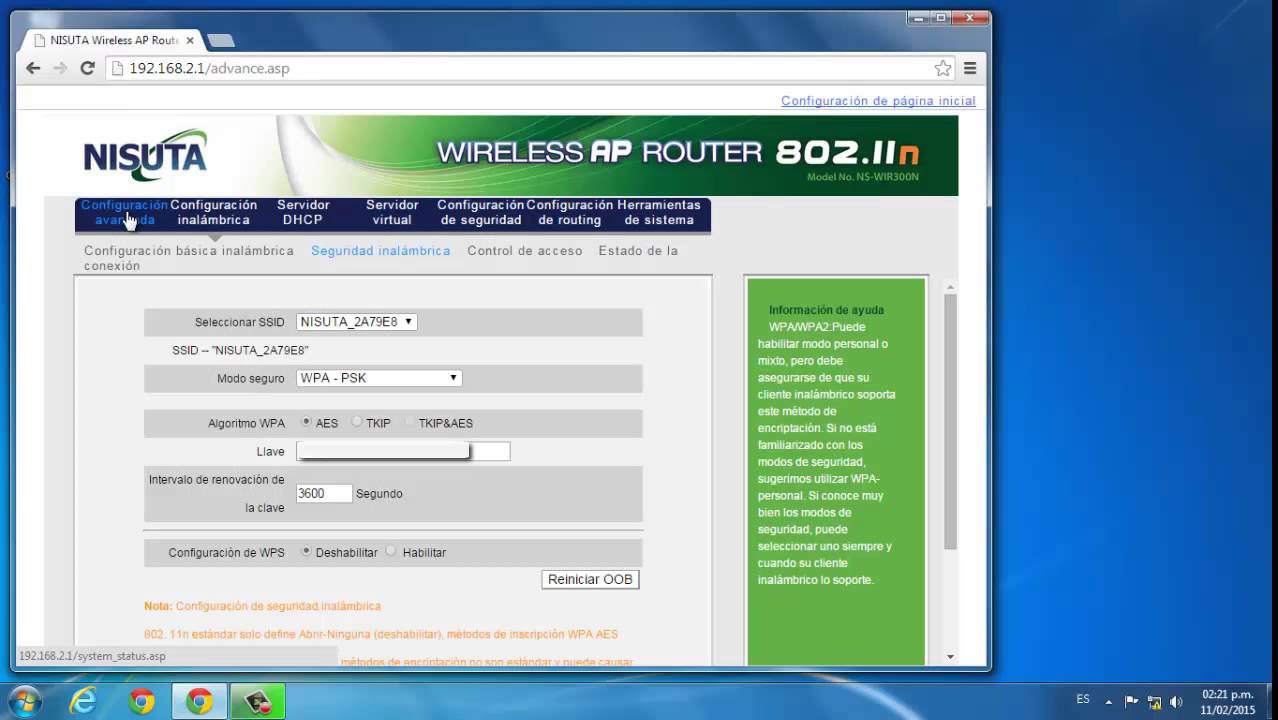Enable WPS with the Habilitar radio

[x=391, y=551]
